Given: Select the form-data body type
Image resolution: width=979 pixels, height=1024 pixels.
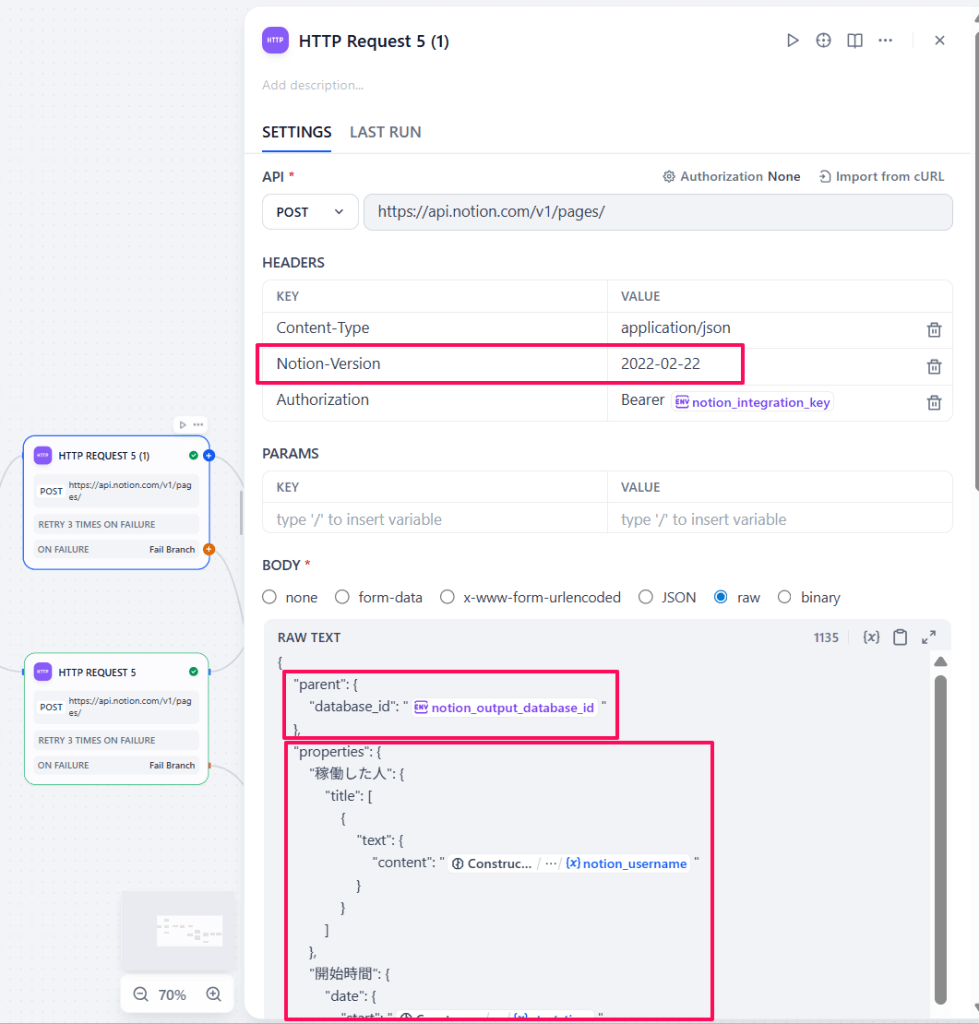Looking at the screenshot, I should point(342,597).
